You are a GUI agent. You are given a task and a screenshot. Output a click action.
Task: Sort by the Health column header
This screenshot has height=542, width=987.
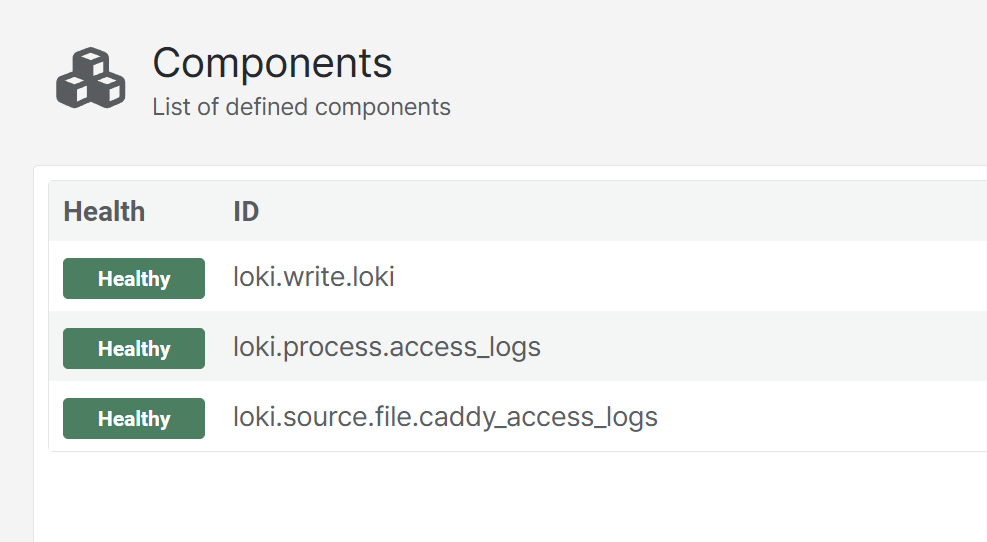coord(104,212)
